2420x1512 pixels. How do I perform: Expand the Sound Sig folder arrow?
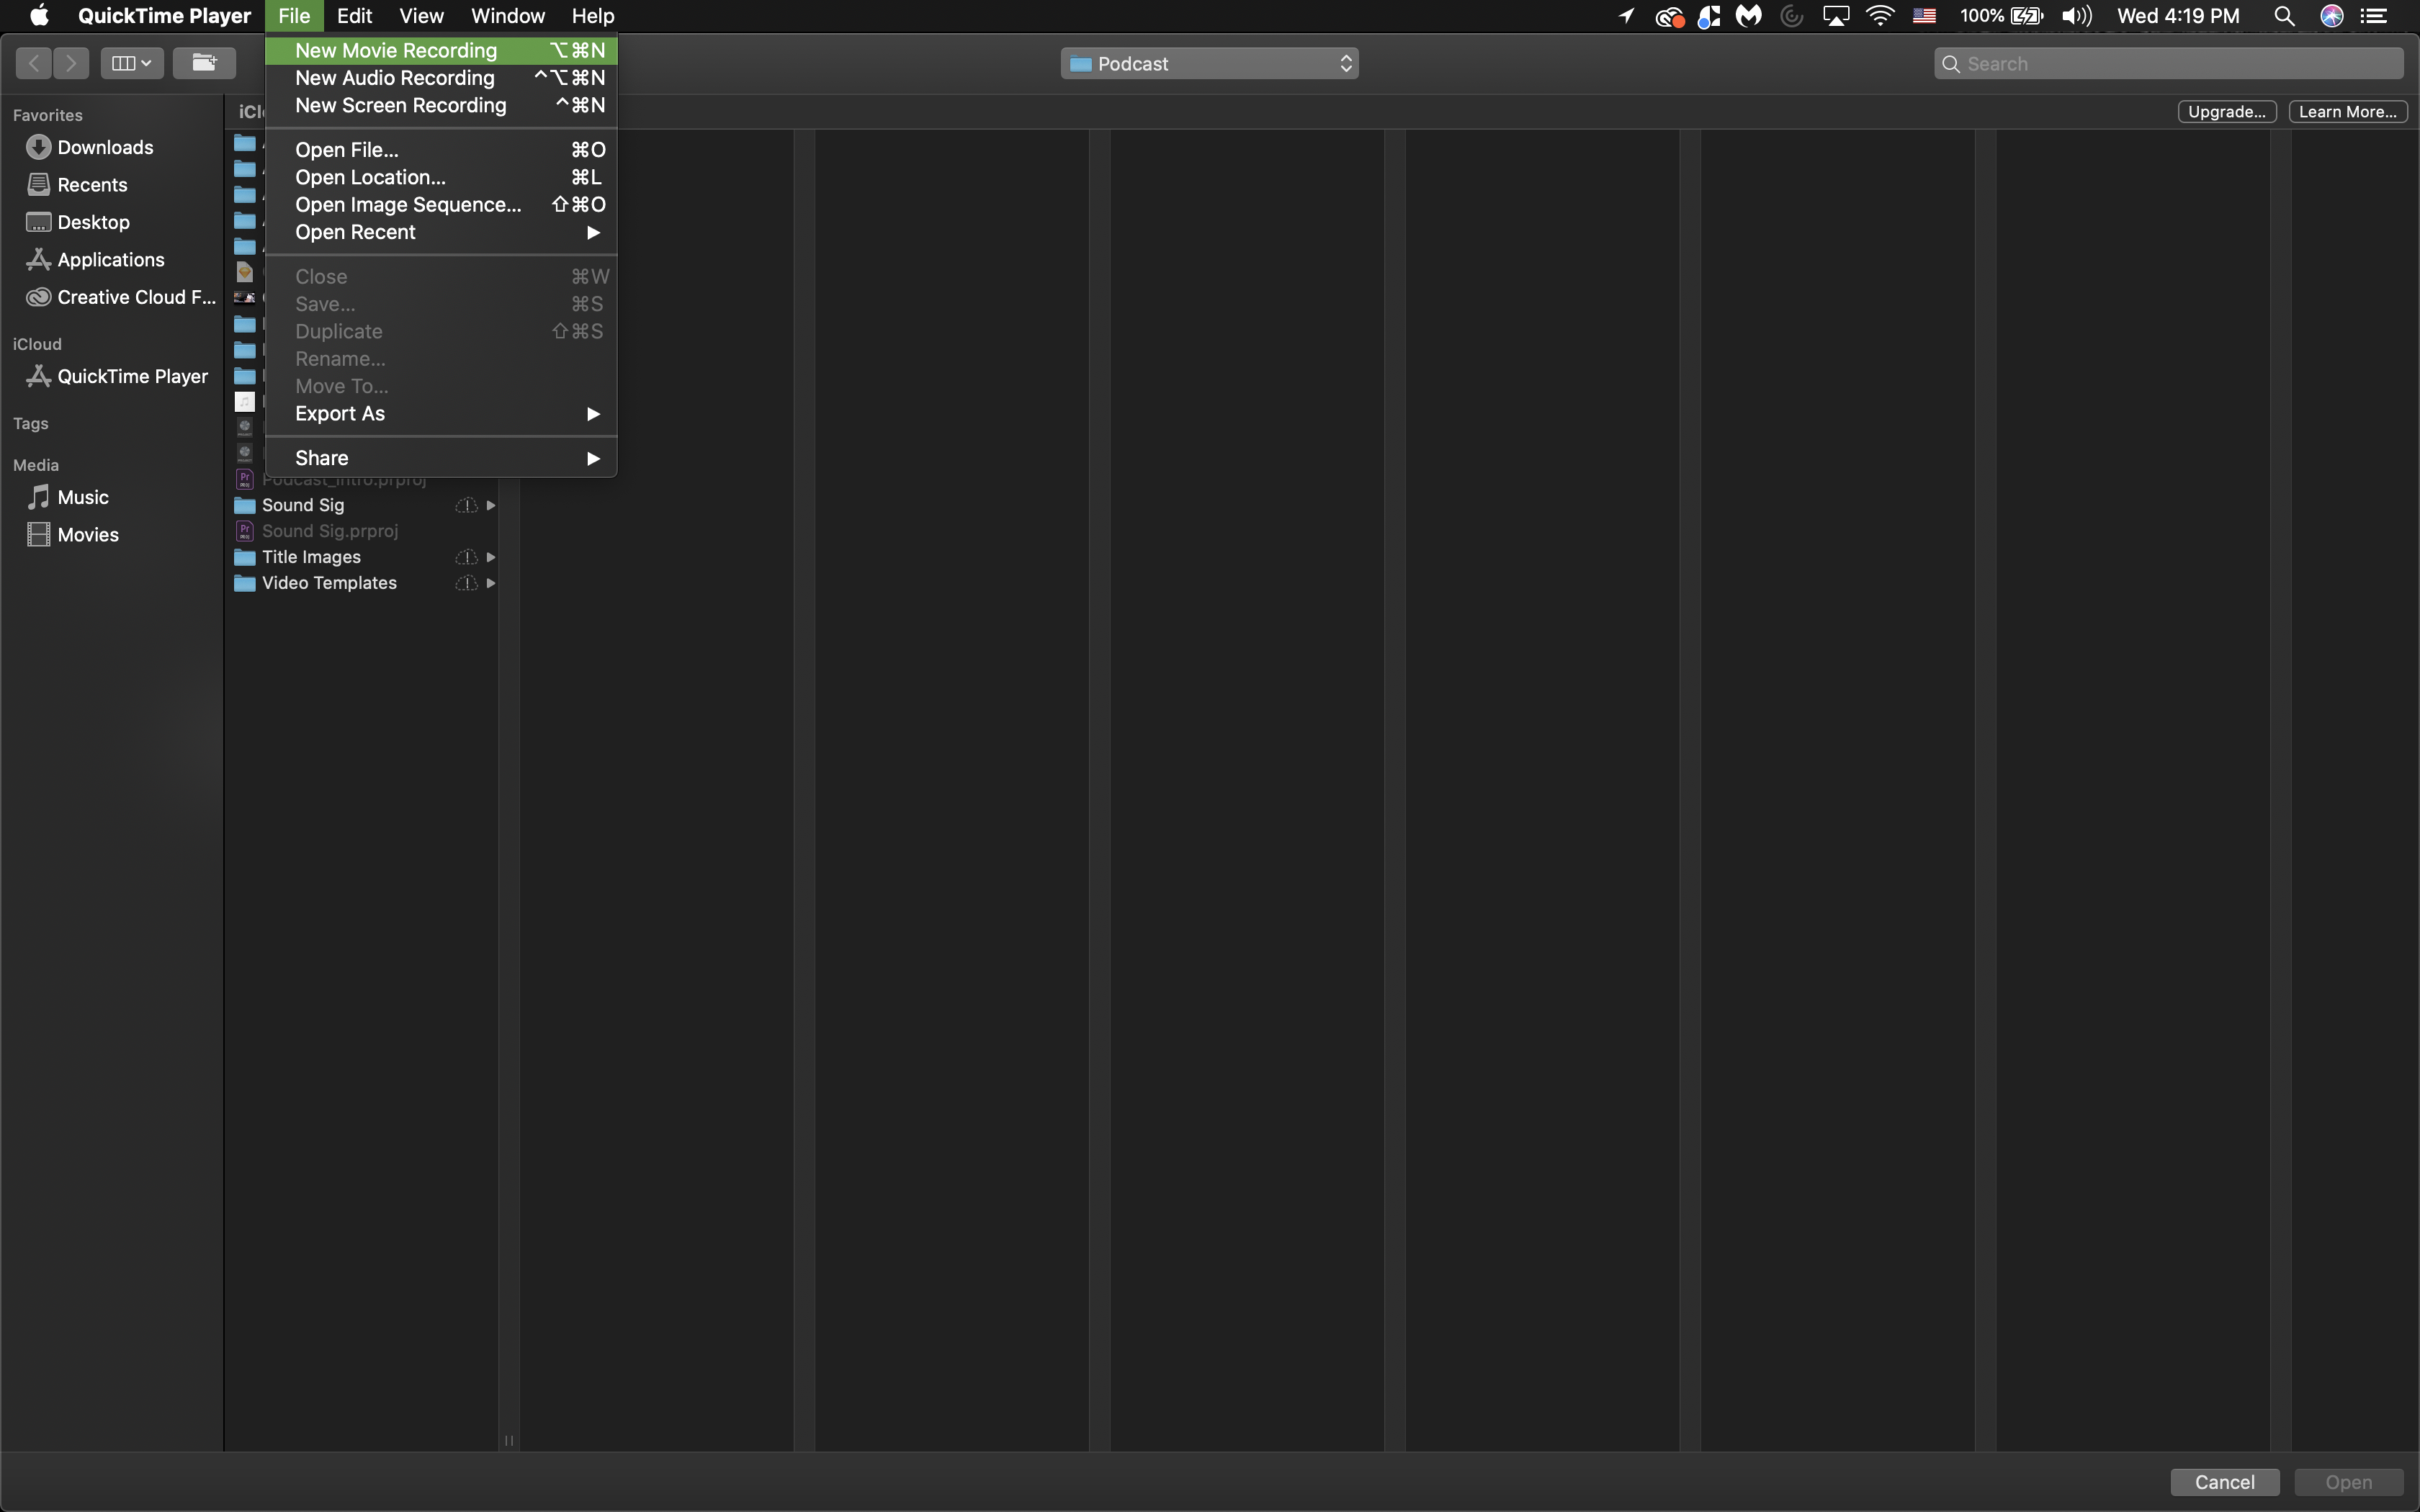491,506
